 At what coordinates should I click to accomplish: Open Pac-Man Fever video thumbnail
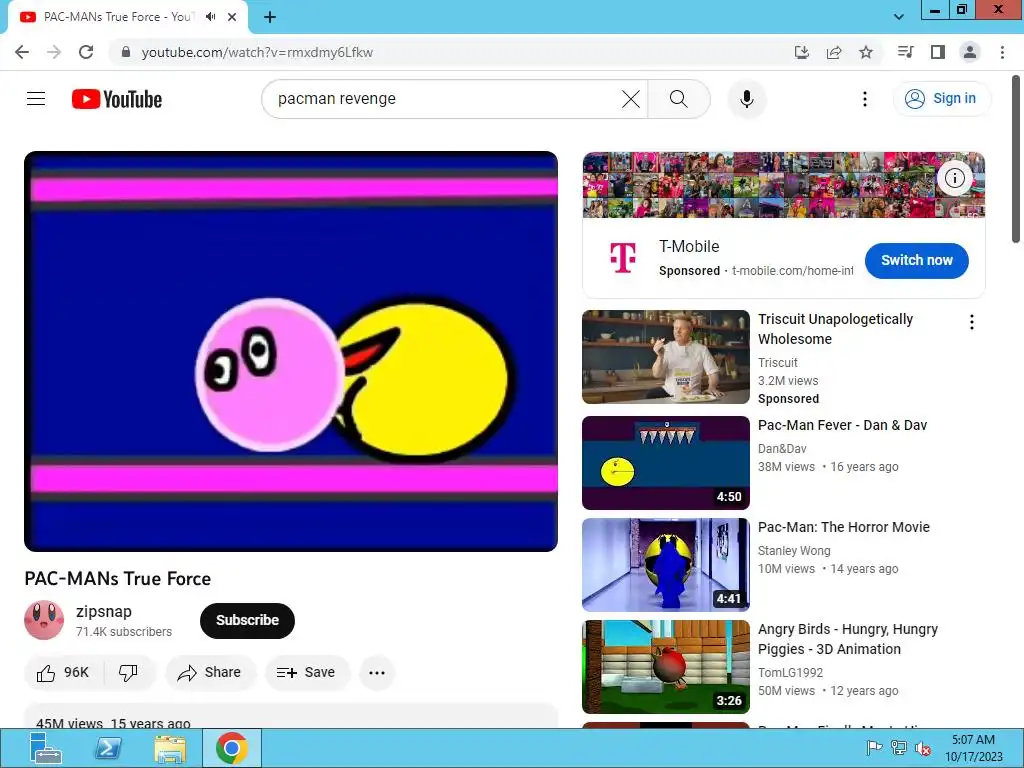[665, 462]
